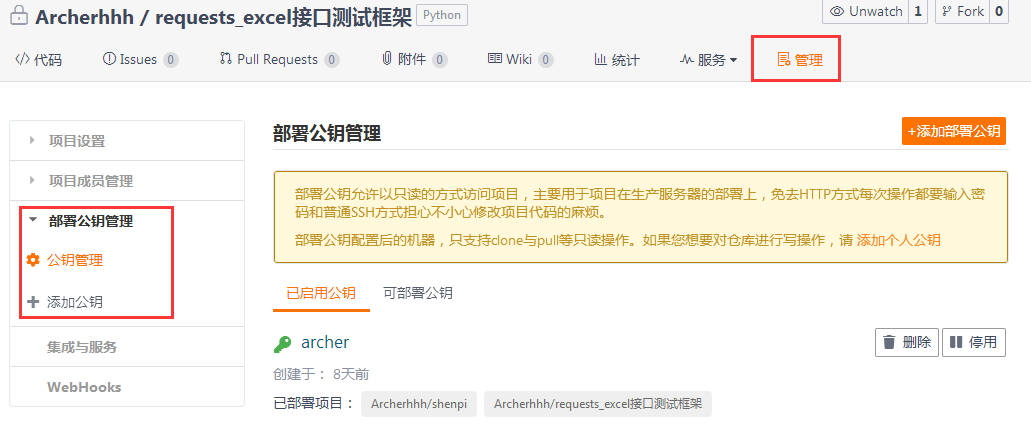The height and width of the screenshot is (429, 1031).
Task: Open the 添加公钥 sidebar item
Action: point(74,302)
